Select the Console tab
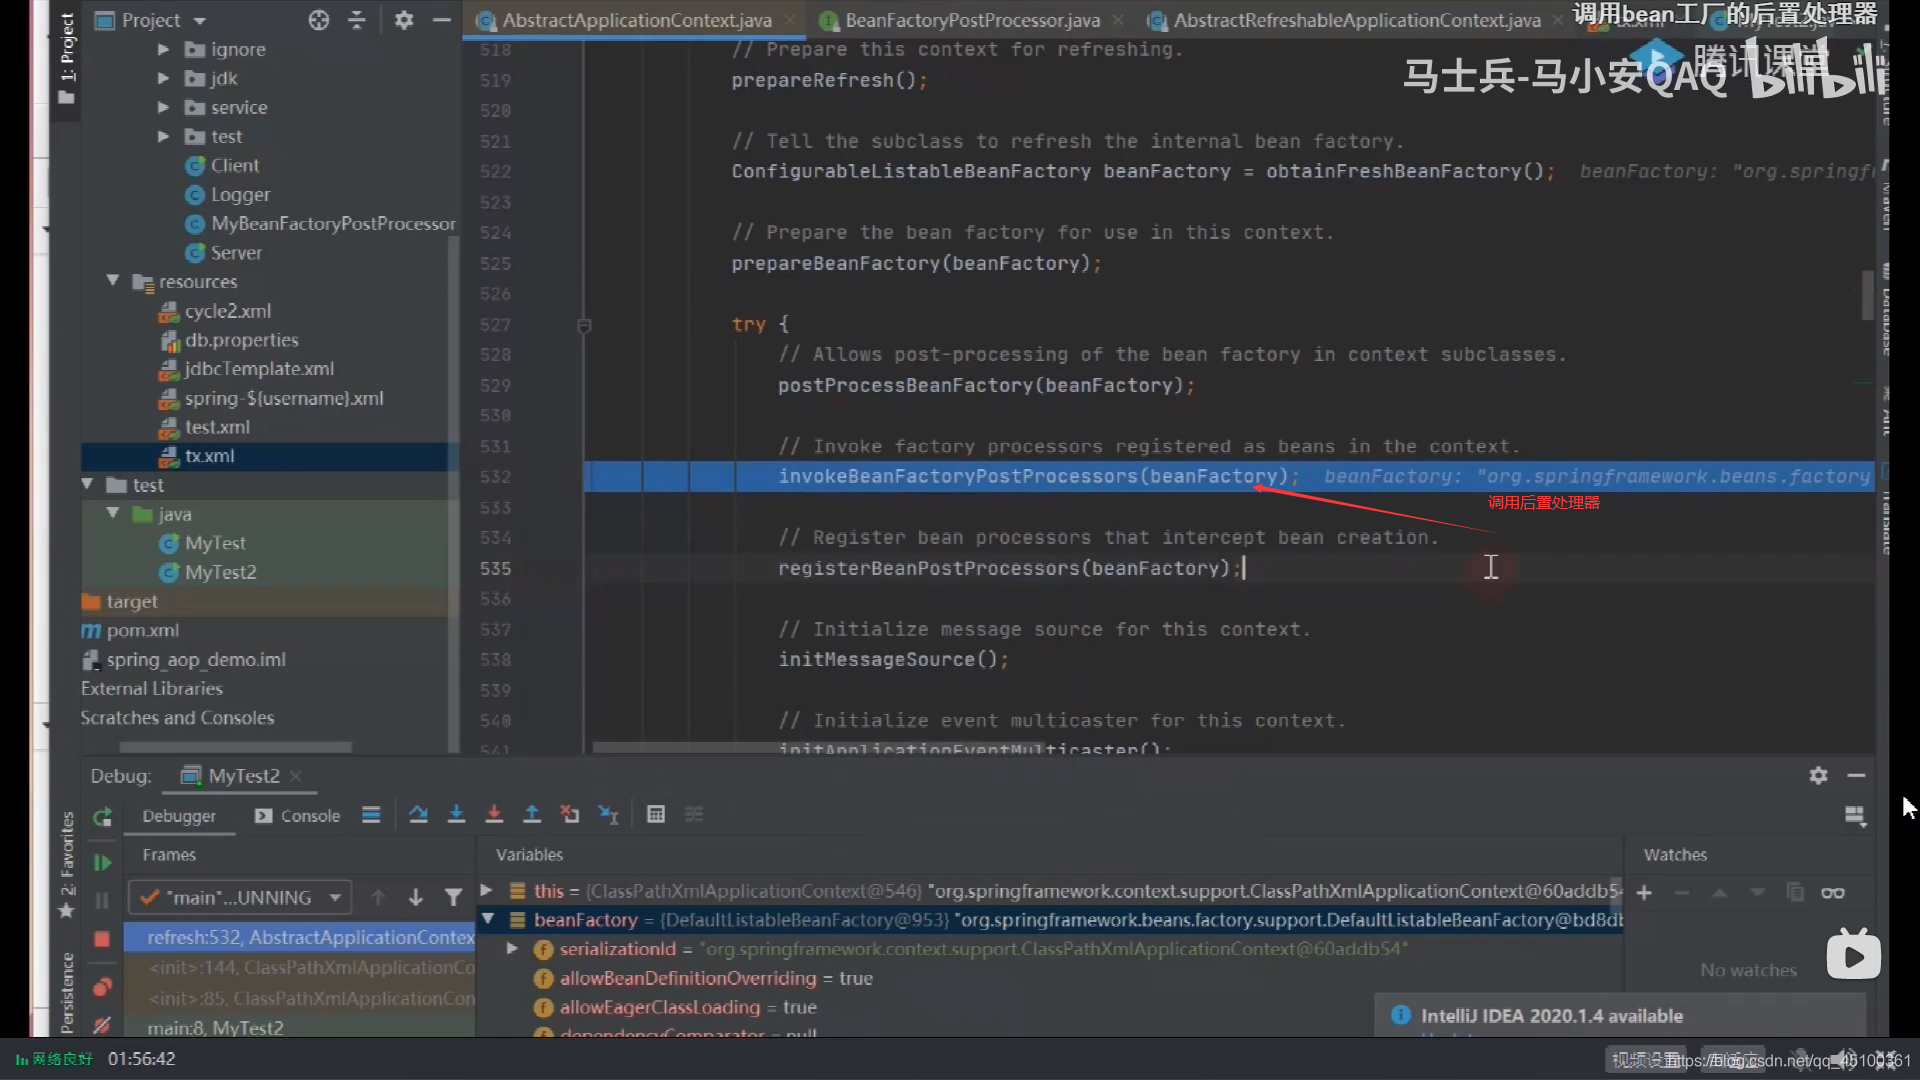1920x1080 pixels. tap(298, 816)
